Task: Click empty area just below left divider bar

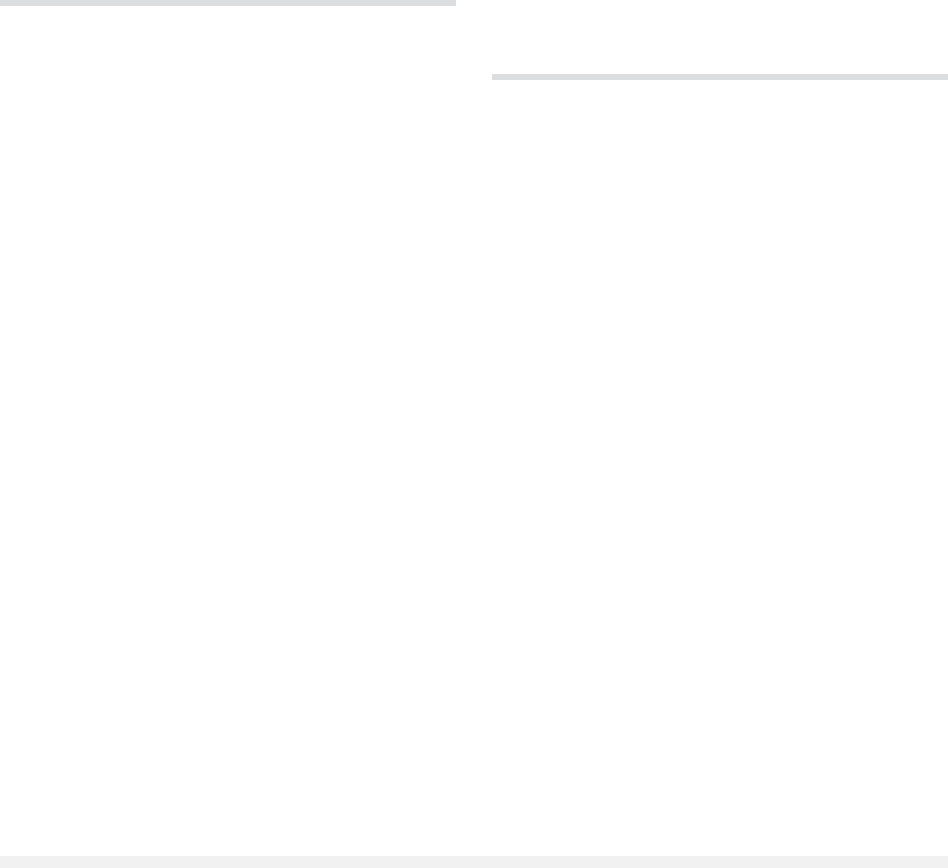Action: [x=228, y=18]
